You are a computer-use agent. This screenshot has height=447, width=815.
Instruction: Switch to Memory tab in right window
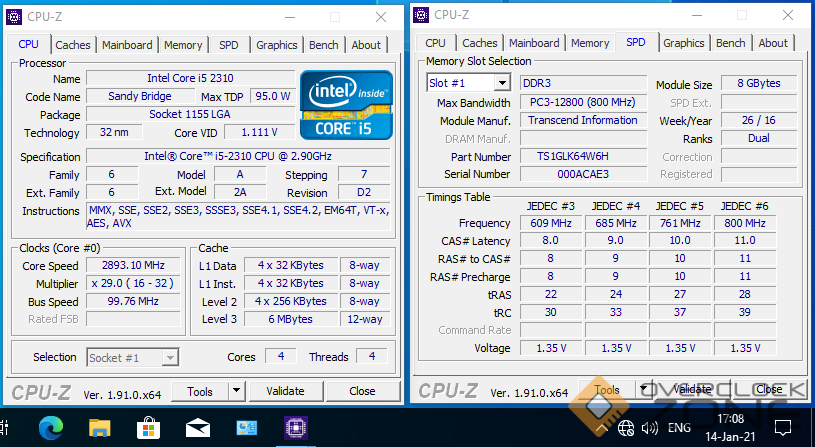point(590,43)
